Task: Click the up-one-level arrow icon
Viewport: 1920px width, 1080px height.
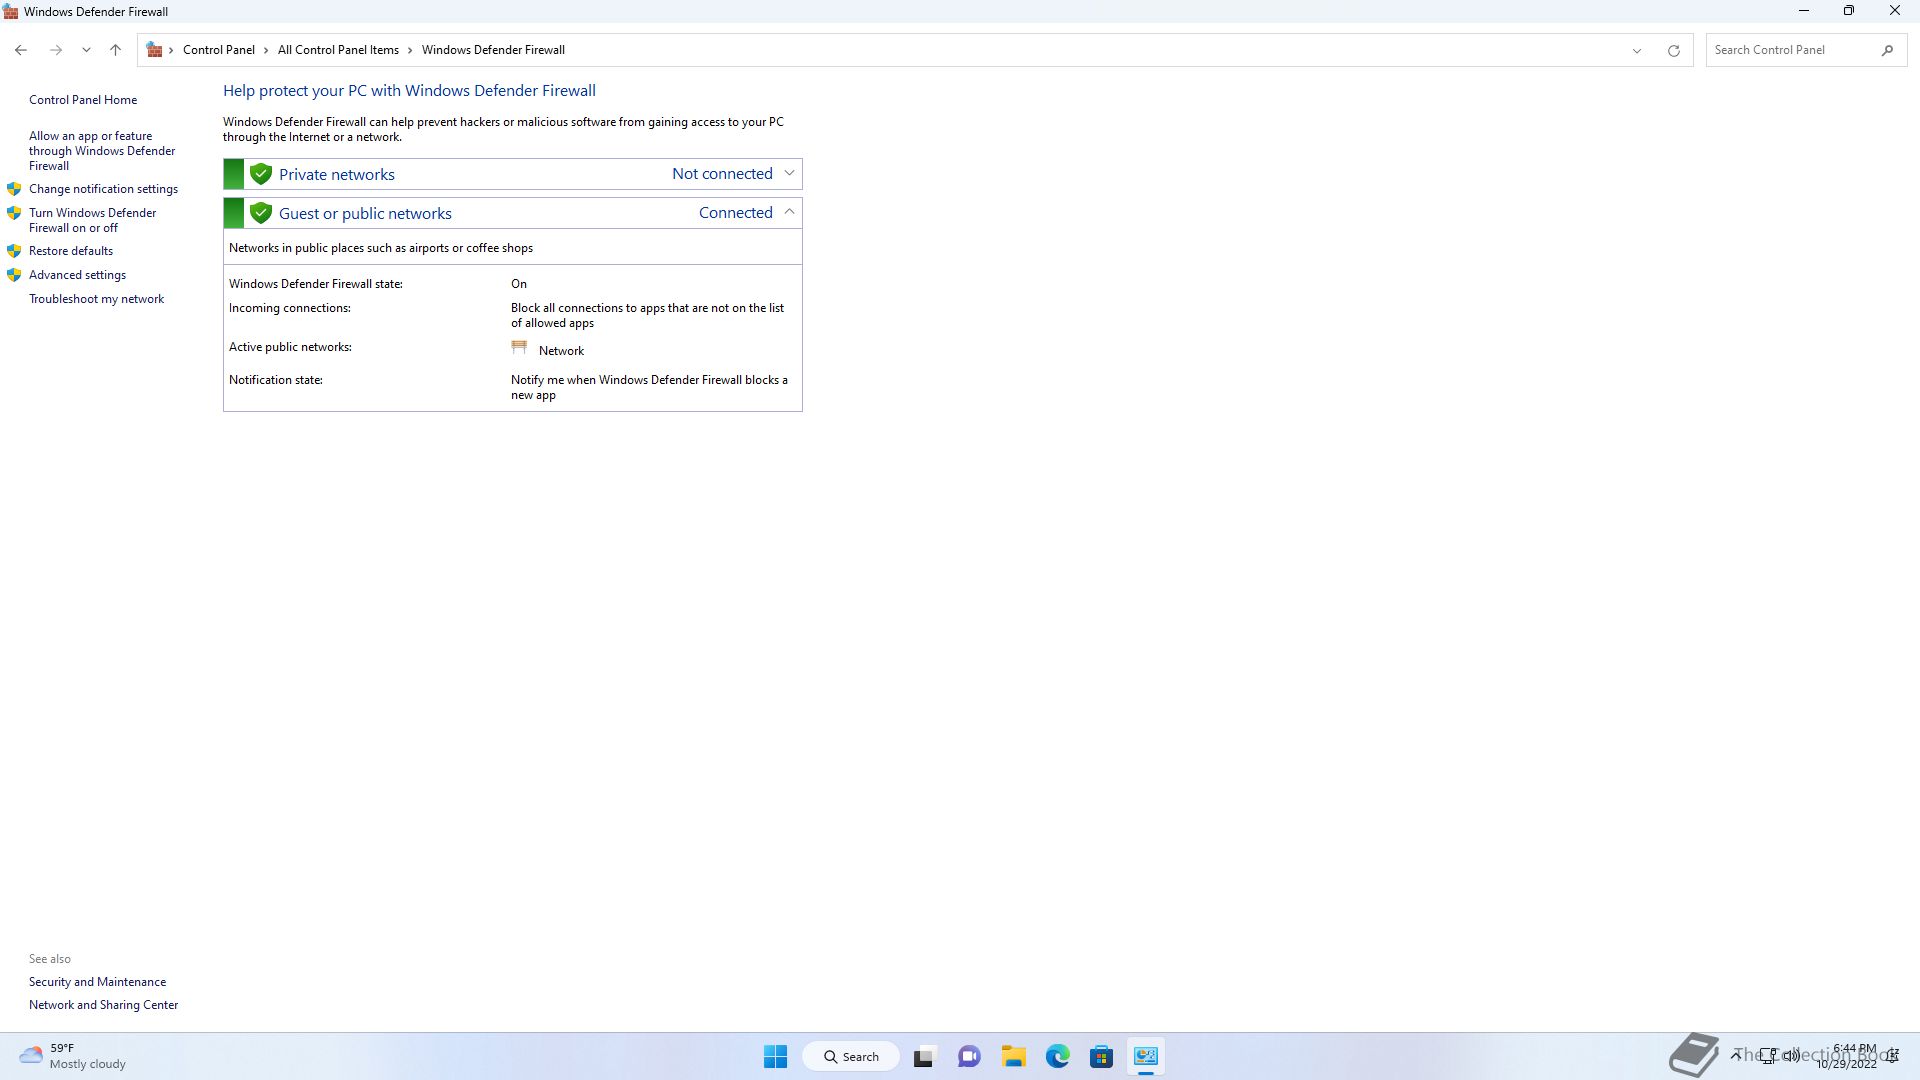Action: pyautogui.click(x=115, y=50)
